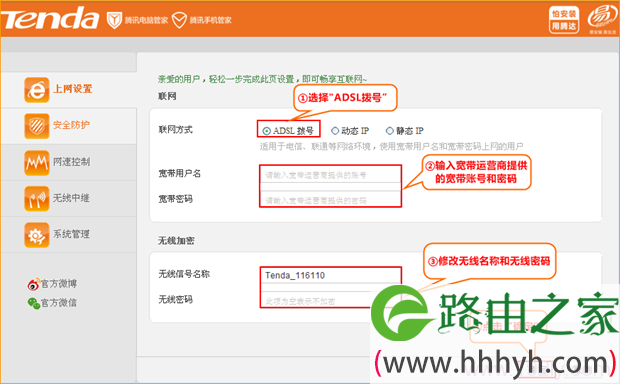
Task: Focus the 宽带密码 input field
Action: click(330, 199)
